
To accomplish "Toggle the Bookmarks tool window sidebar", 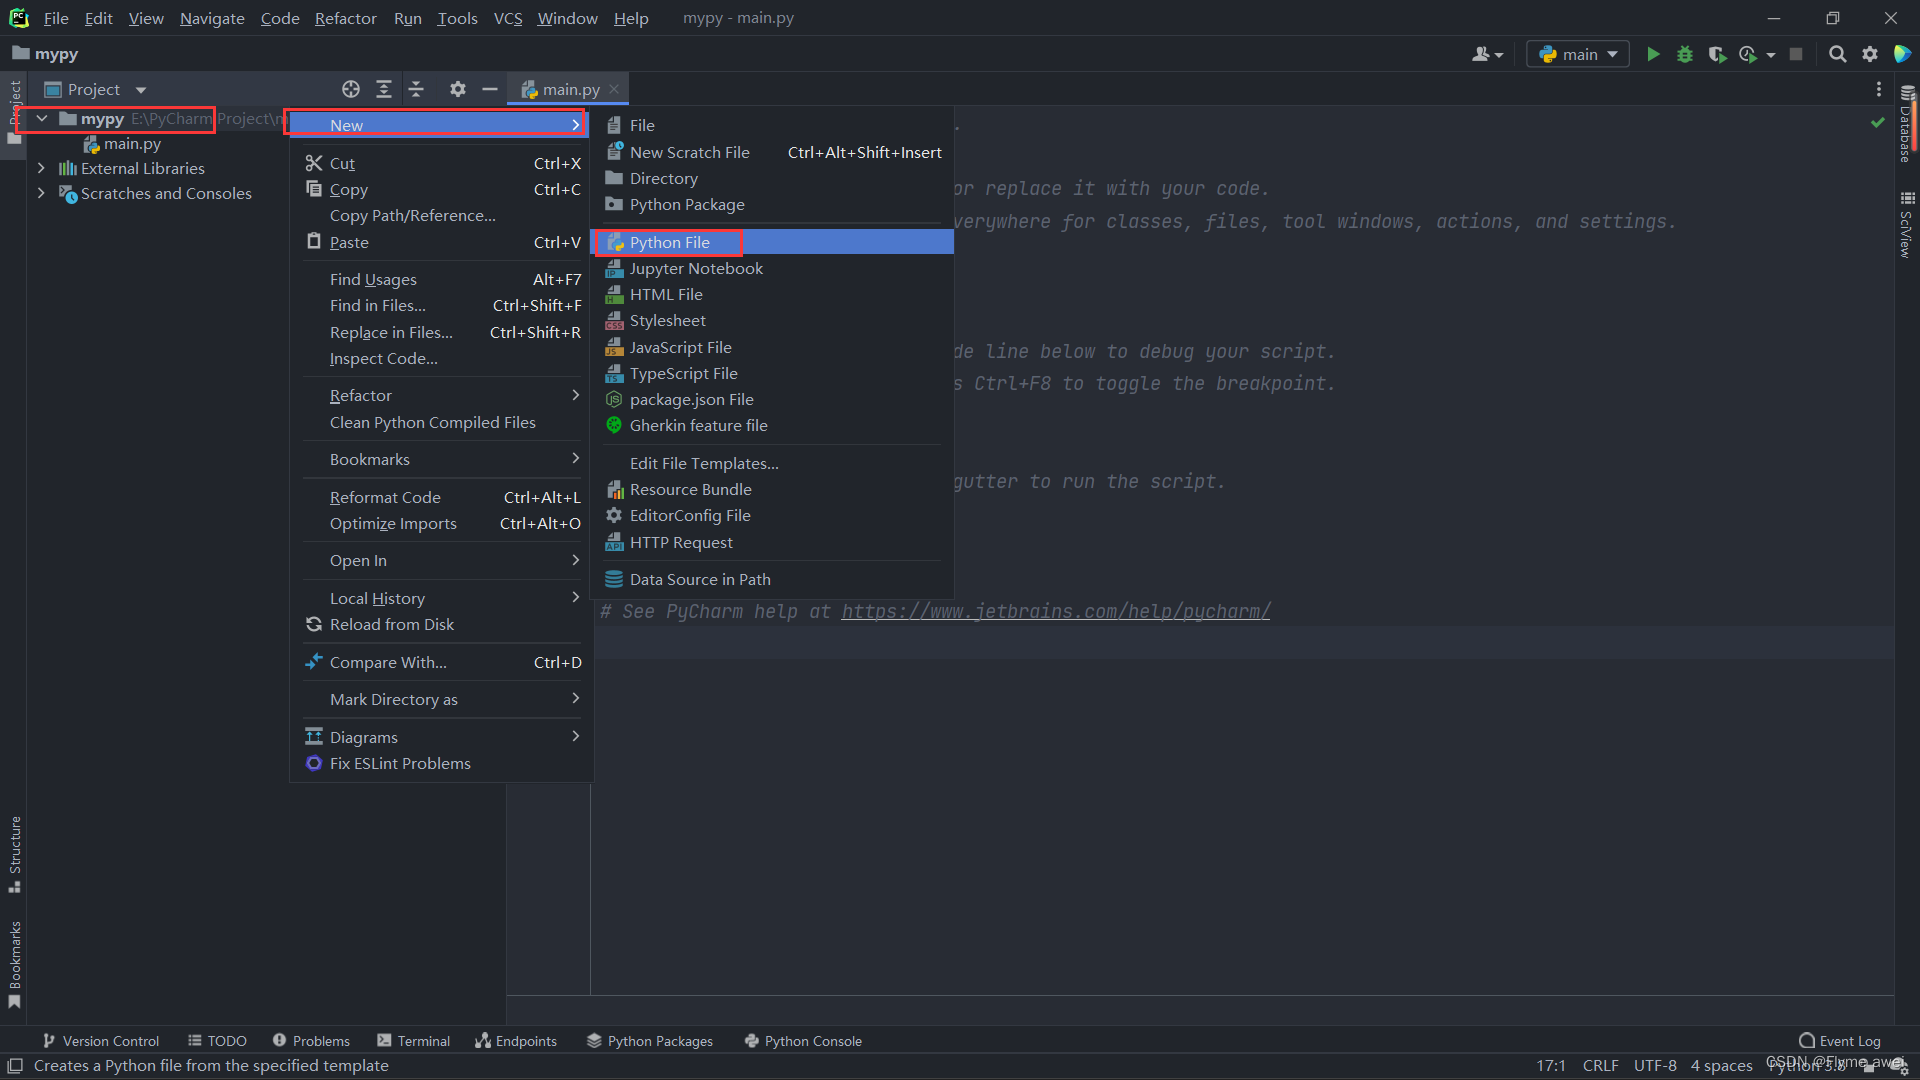I will [14, 962].
